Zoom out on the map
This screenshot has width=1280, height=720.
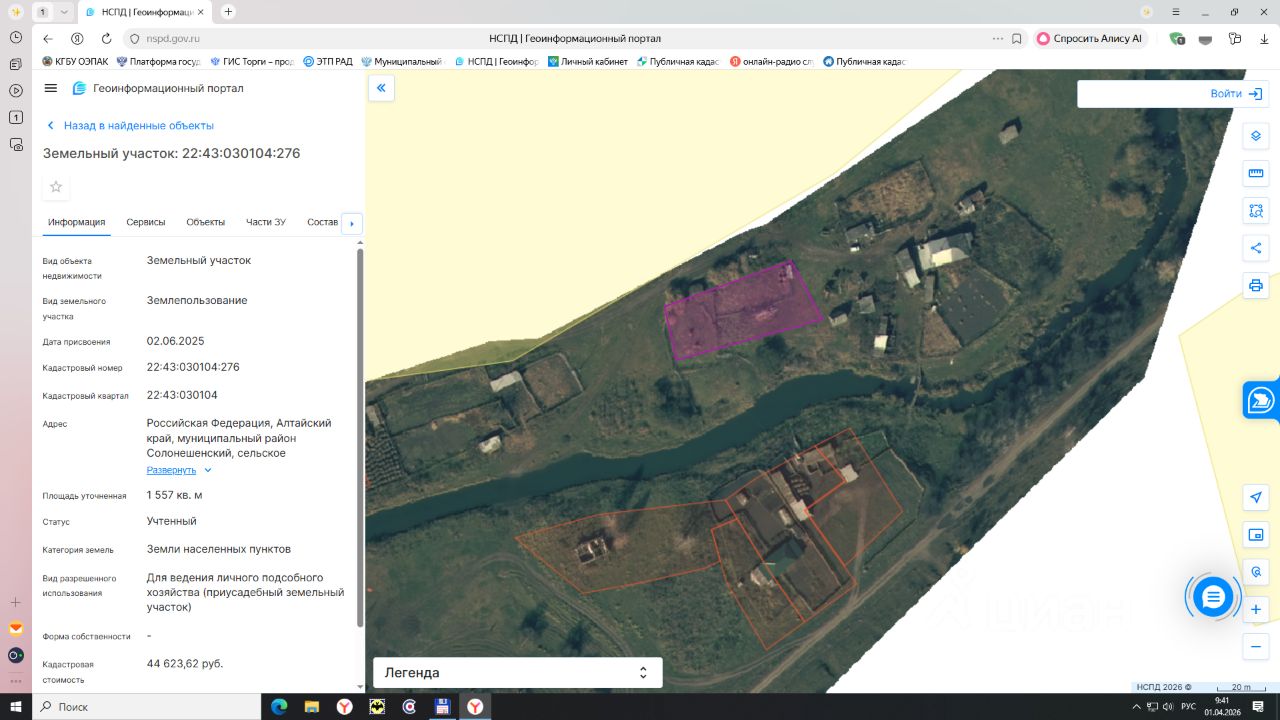click(1256, 647)
